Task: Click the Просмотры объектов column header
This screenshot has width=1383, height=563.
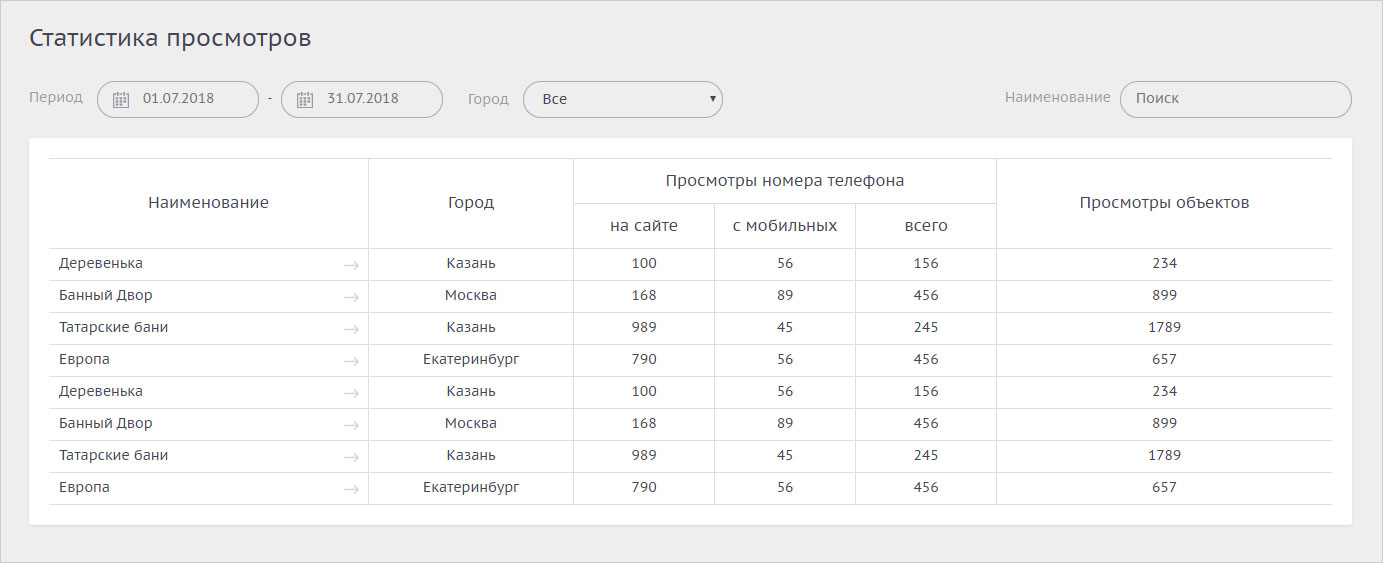Action: [x=1164, y=203]
